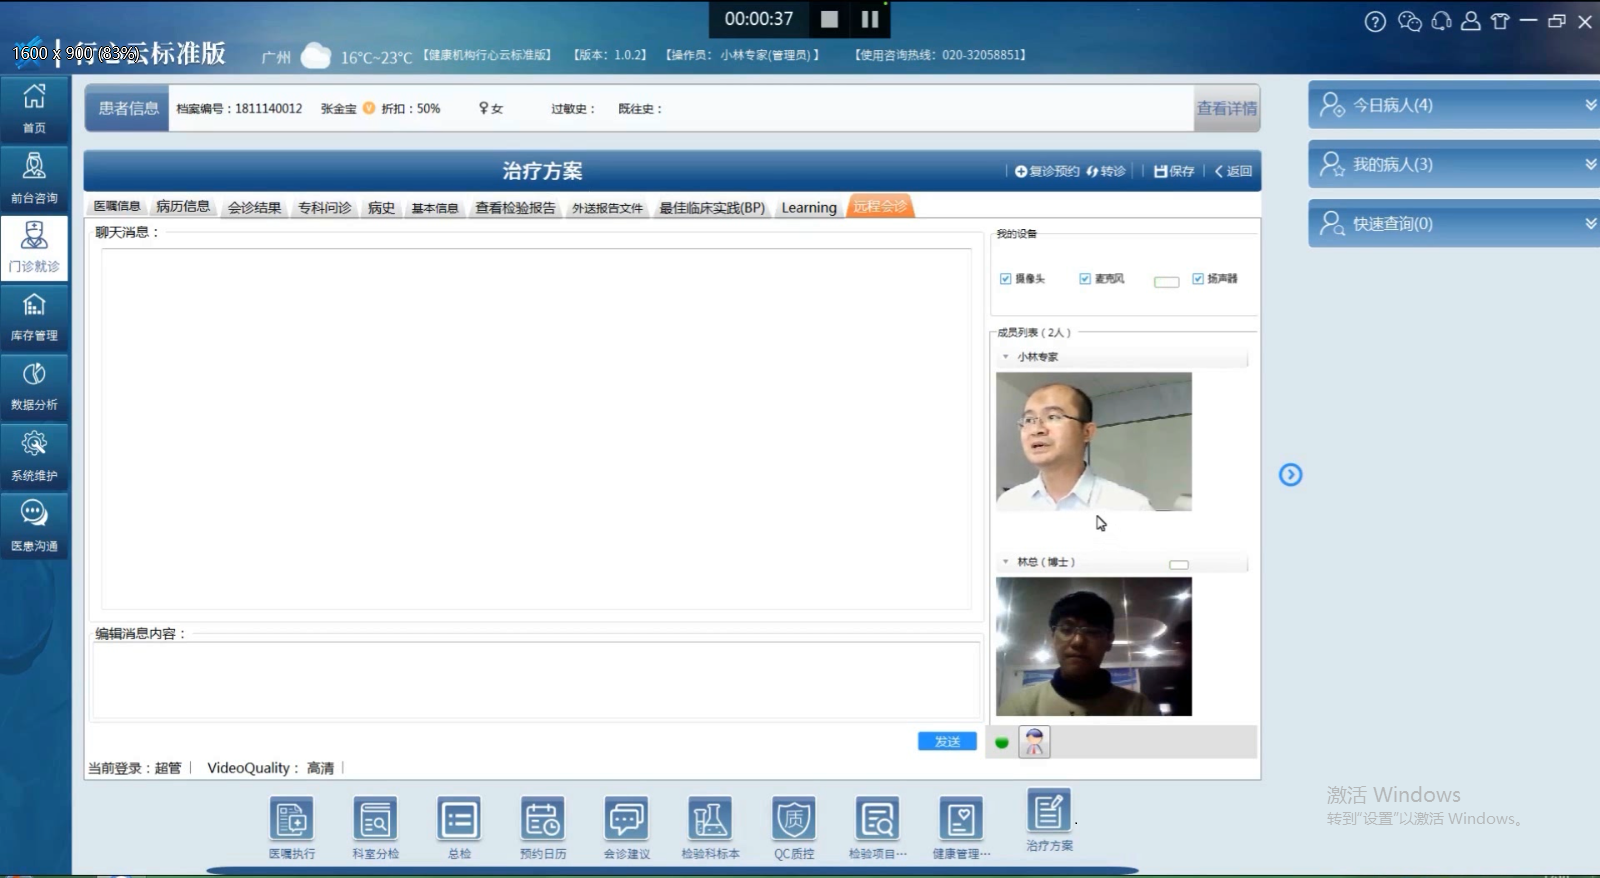Click 查看详情 to view patient details
The width and height of the screenshot is (1600, 878).
click(x=1227, y=108)
